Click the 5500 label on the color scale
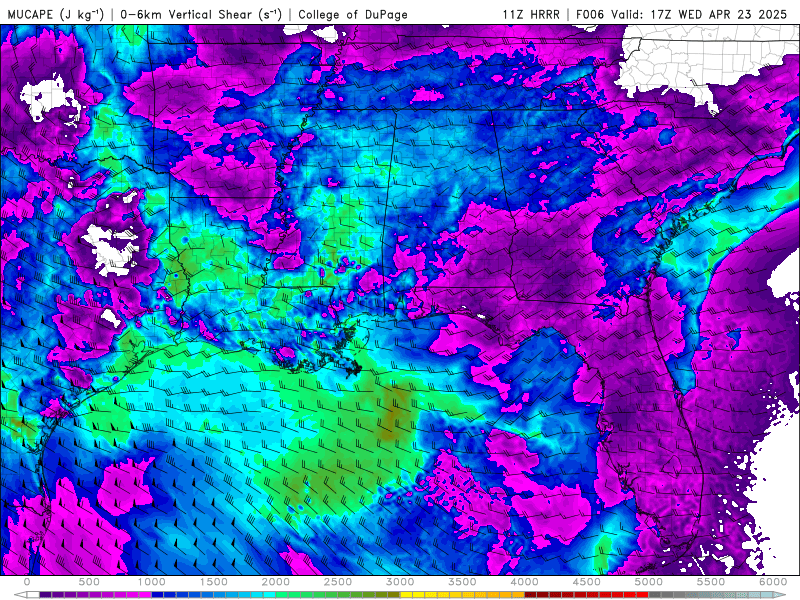Image resolution: width=800 pixels, height=600 pixels. click(711, 582)
